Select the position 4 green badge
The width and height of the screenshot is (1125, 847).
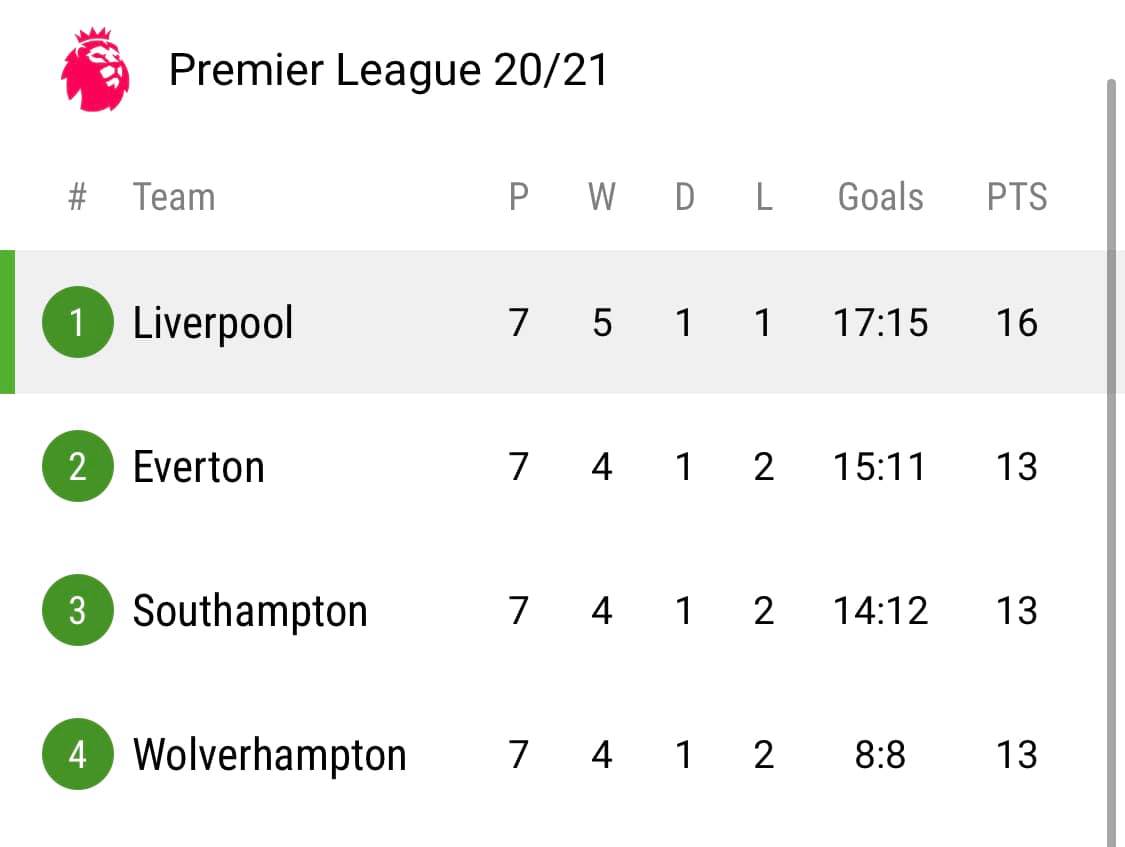[x=77, y=754]
